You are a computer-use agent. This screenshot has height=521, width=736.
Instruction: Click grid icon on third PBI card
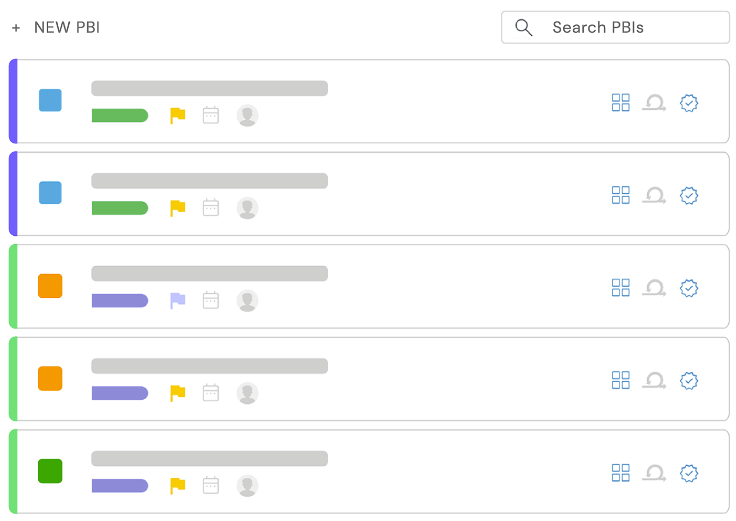click(x=621, y=287)
